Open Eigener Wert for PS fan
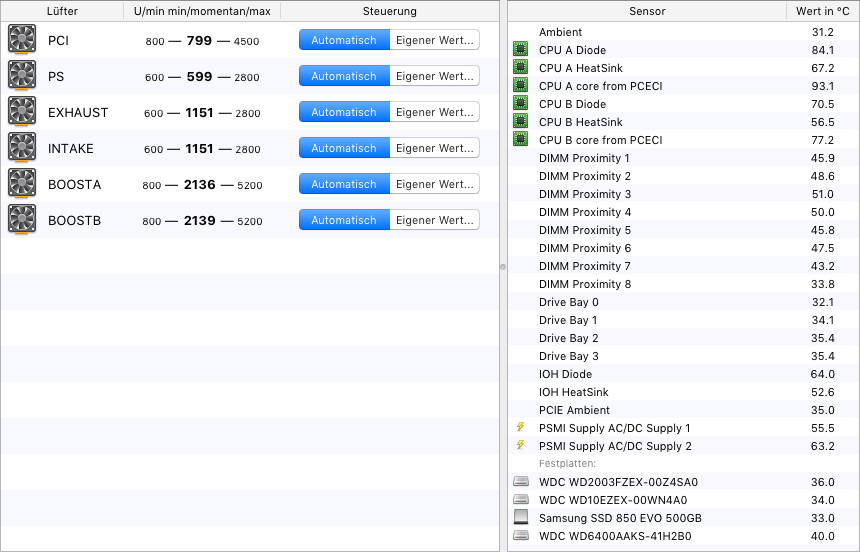This screenshot has width=860, height=552. coord(434,76)
